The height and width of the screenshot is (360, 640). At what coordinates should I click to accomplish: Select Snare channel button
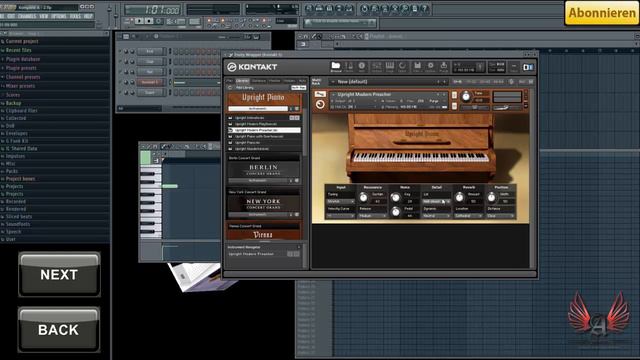pos(150,93)
